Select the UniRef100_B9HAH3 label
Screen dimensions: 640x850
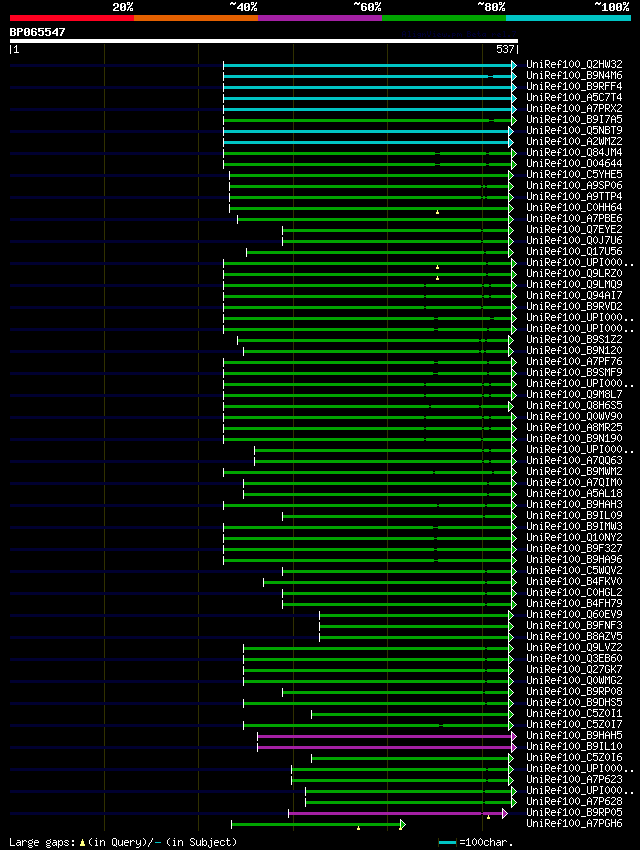pyautogui.click(x=574, y=504)
